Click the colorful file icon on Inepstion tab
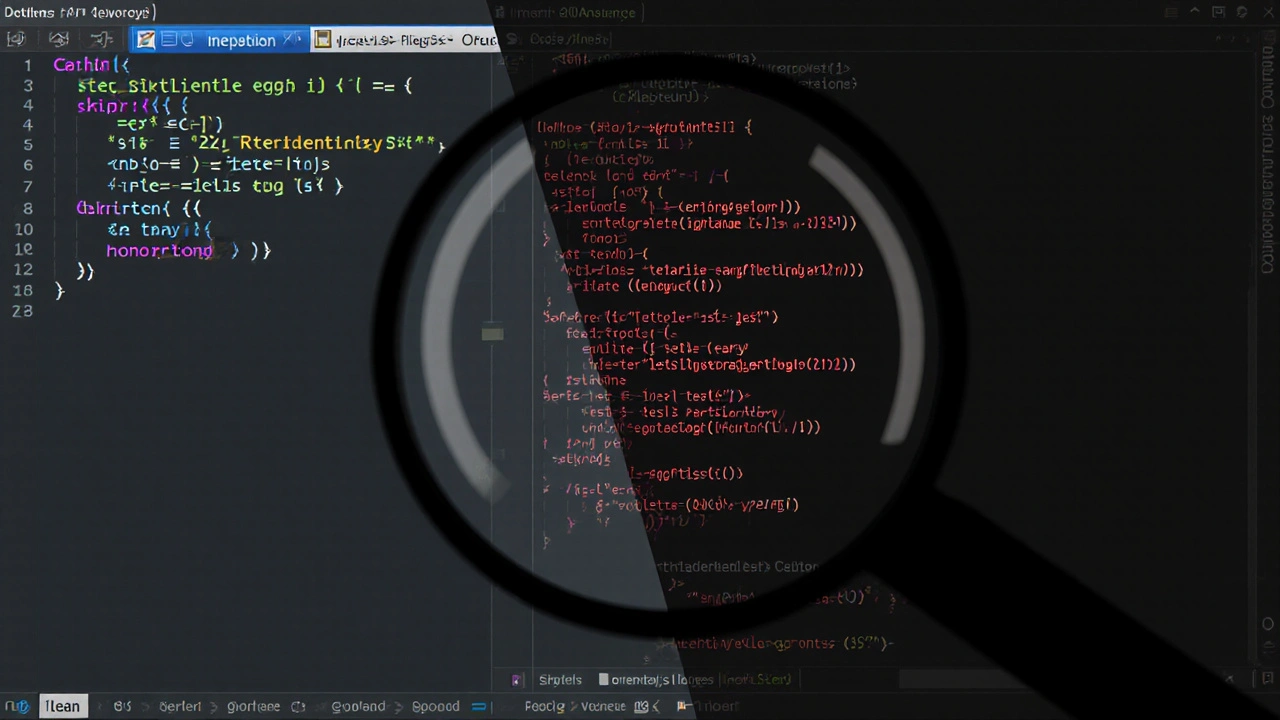The width and height of the screenshot is (1280, 720). [x=146, y=40]
